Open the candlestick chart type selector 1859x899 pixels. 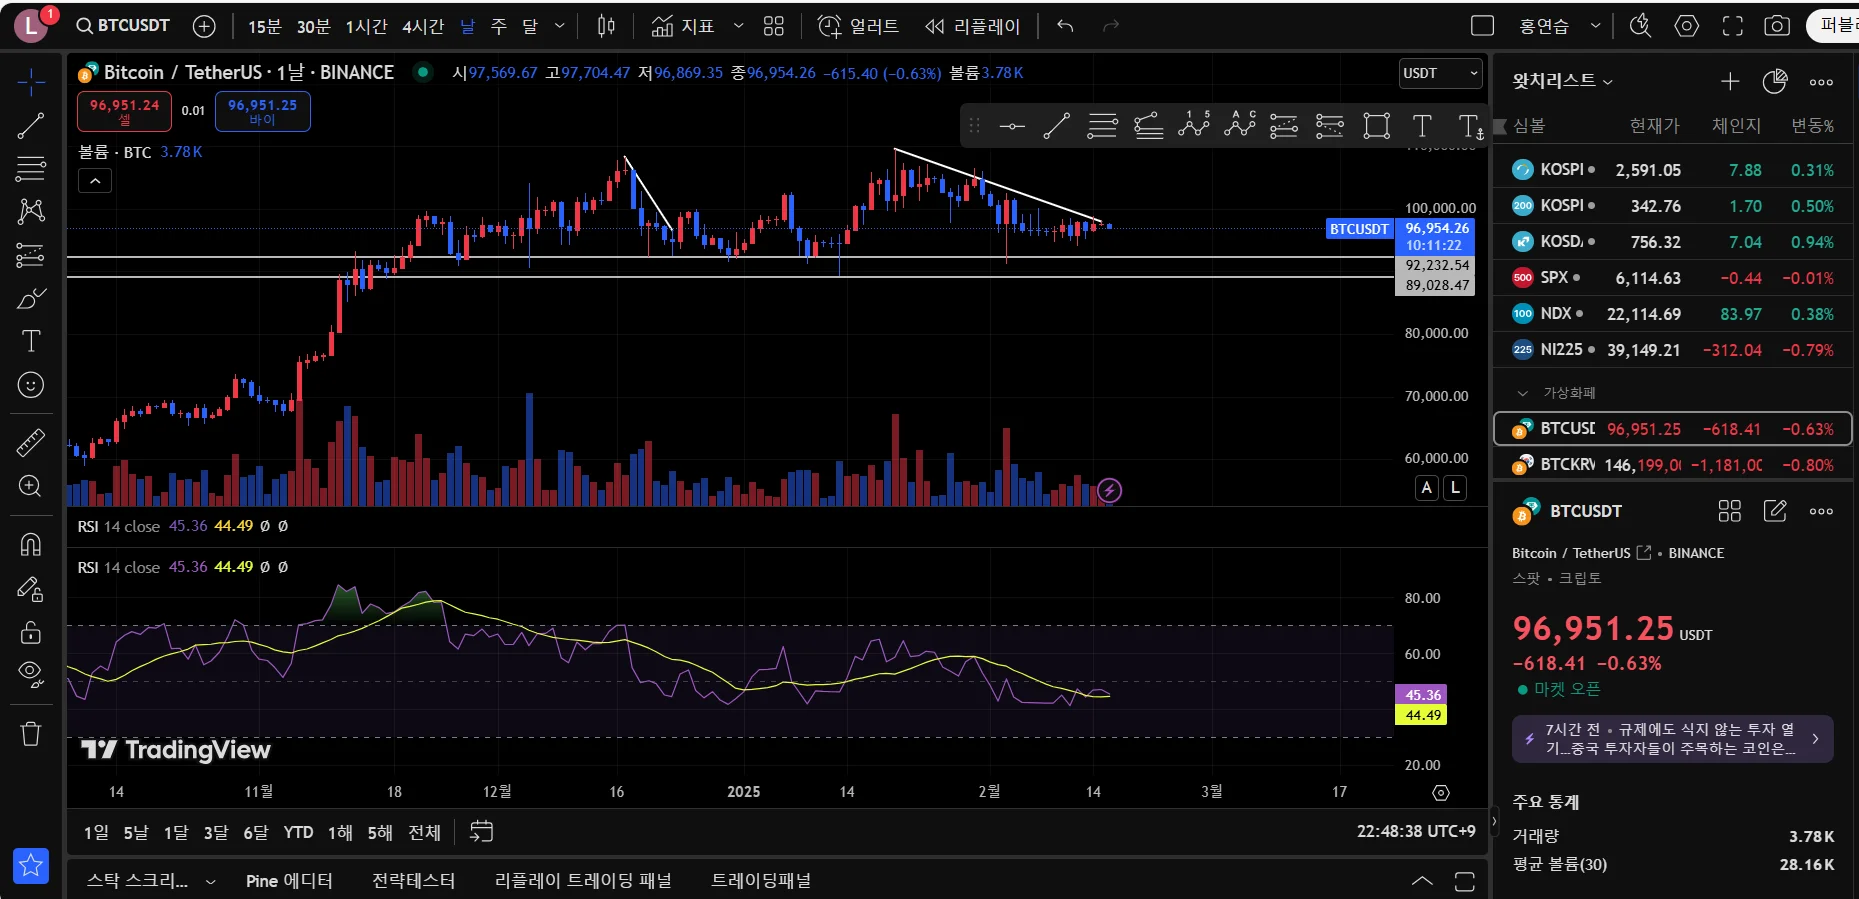pyautogui.click(x=606, y=26)
